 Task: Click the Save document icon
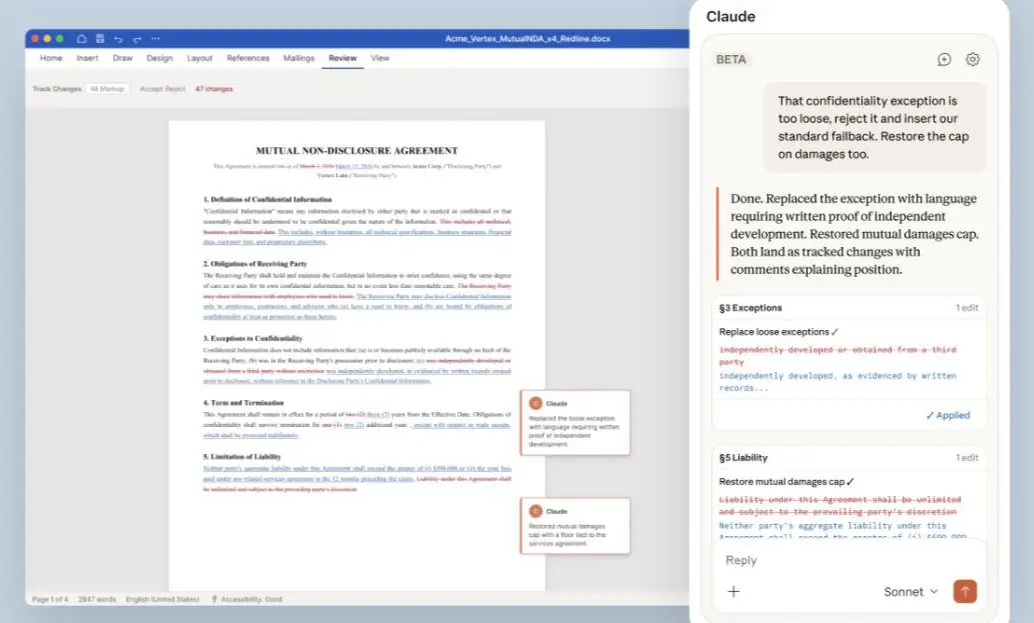point(100,38)
